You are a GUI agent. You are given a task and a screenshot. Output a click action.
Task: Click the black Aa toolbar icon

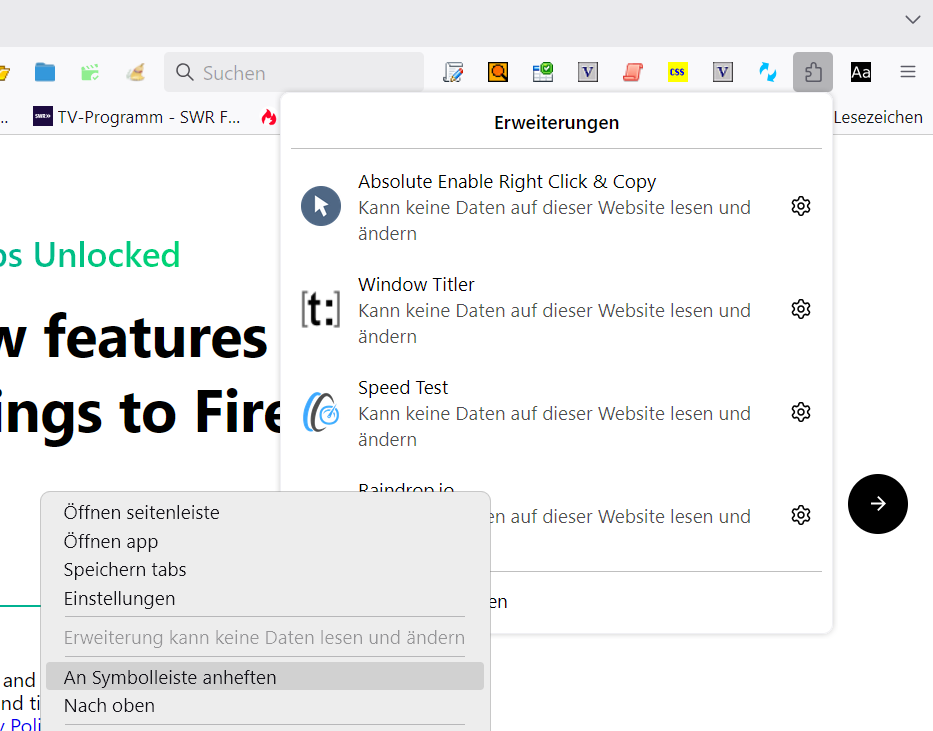[861, 72]
